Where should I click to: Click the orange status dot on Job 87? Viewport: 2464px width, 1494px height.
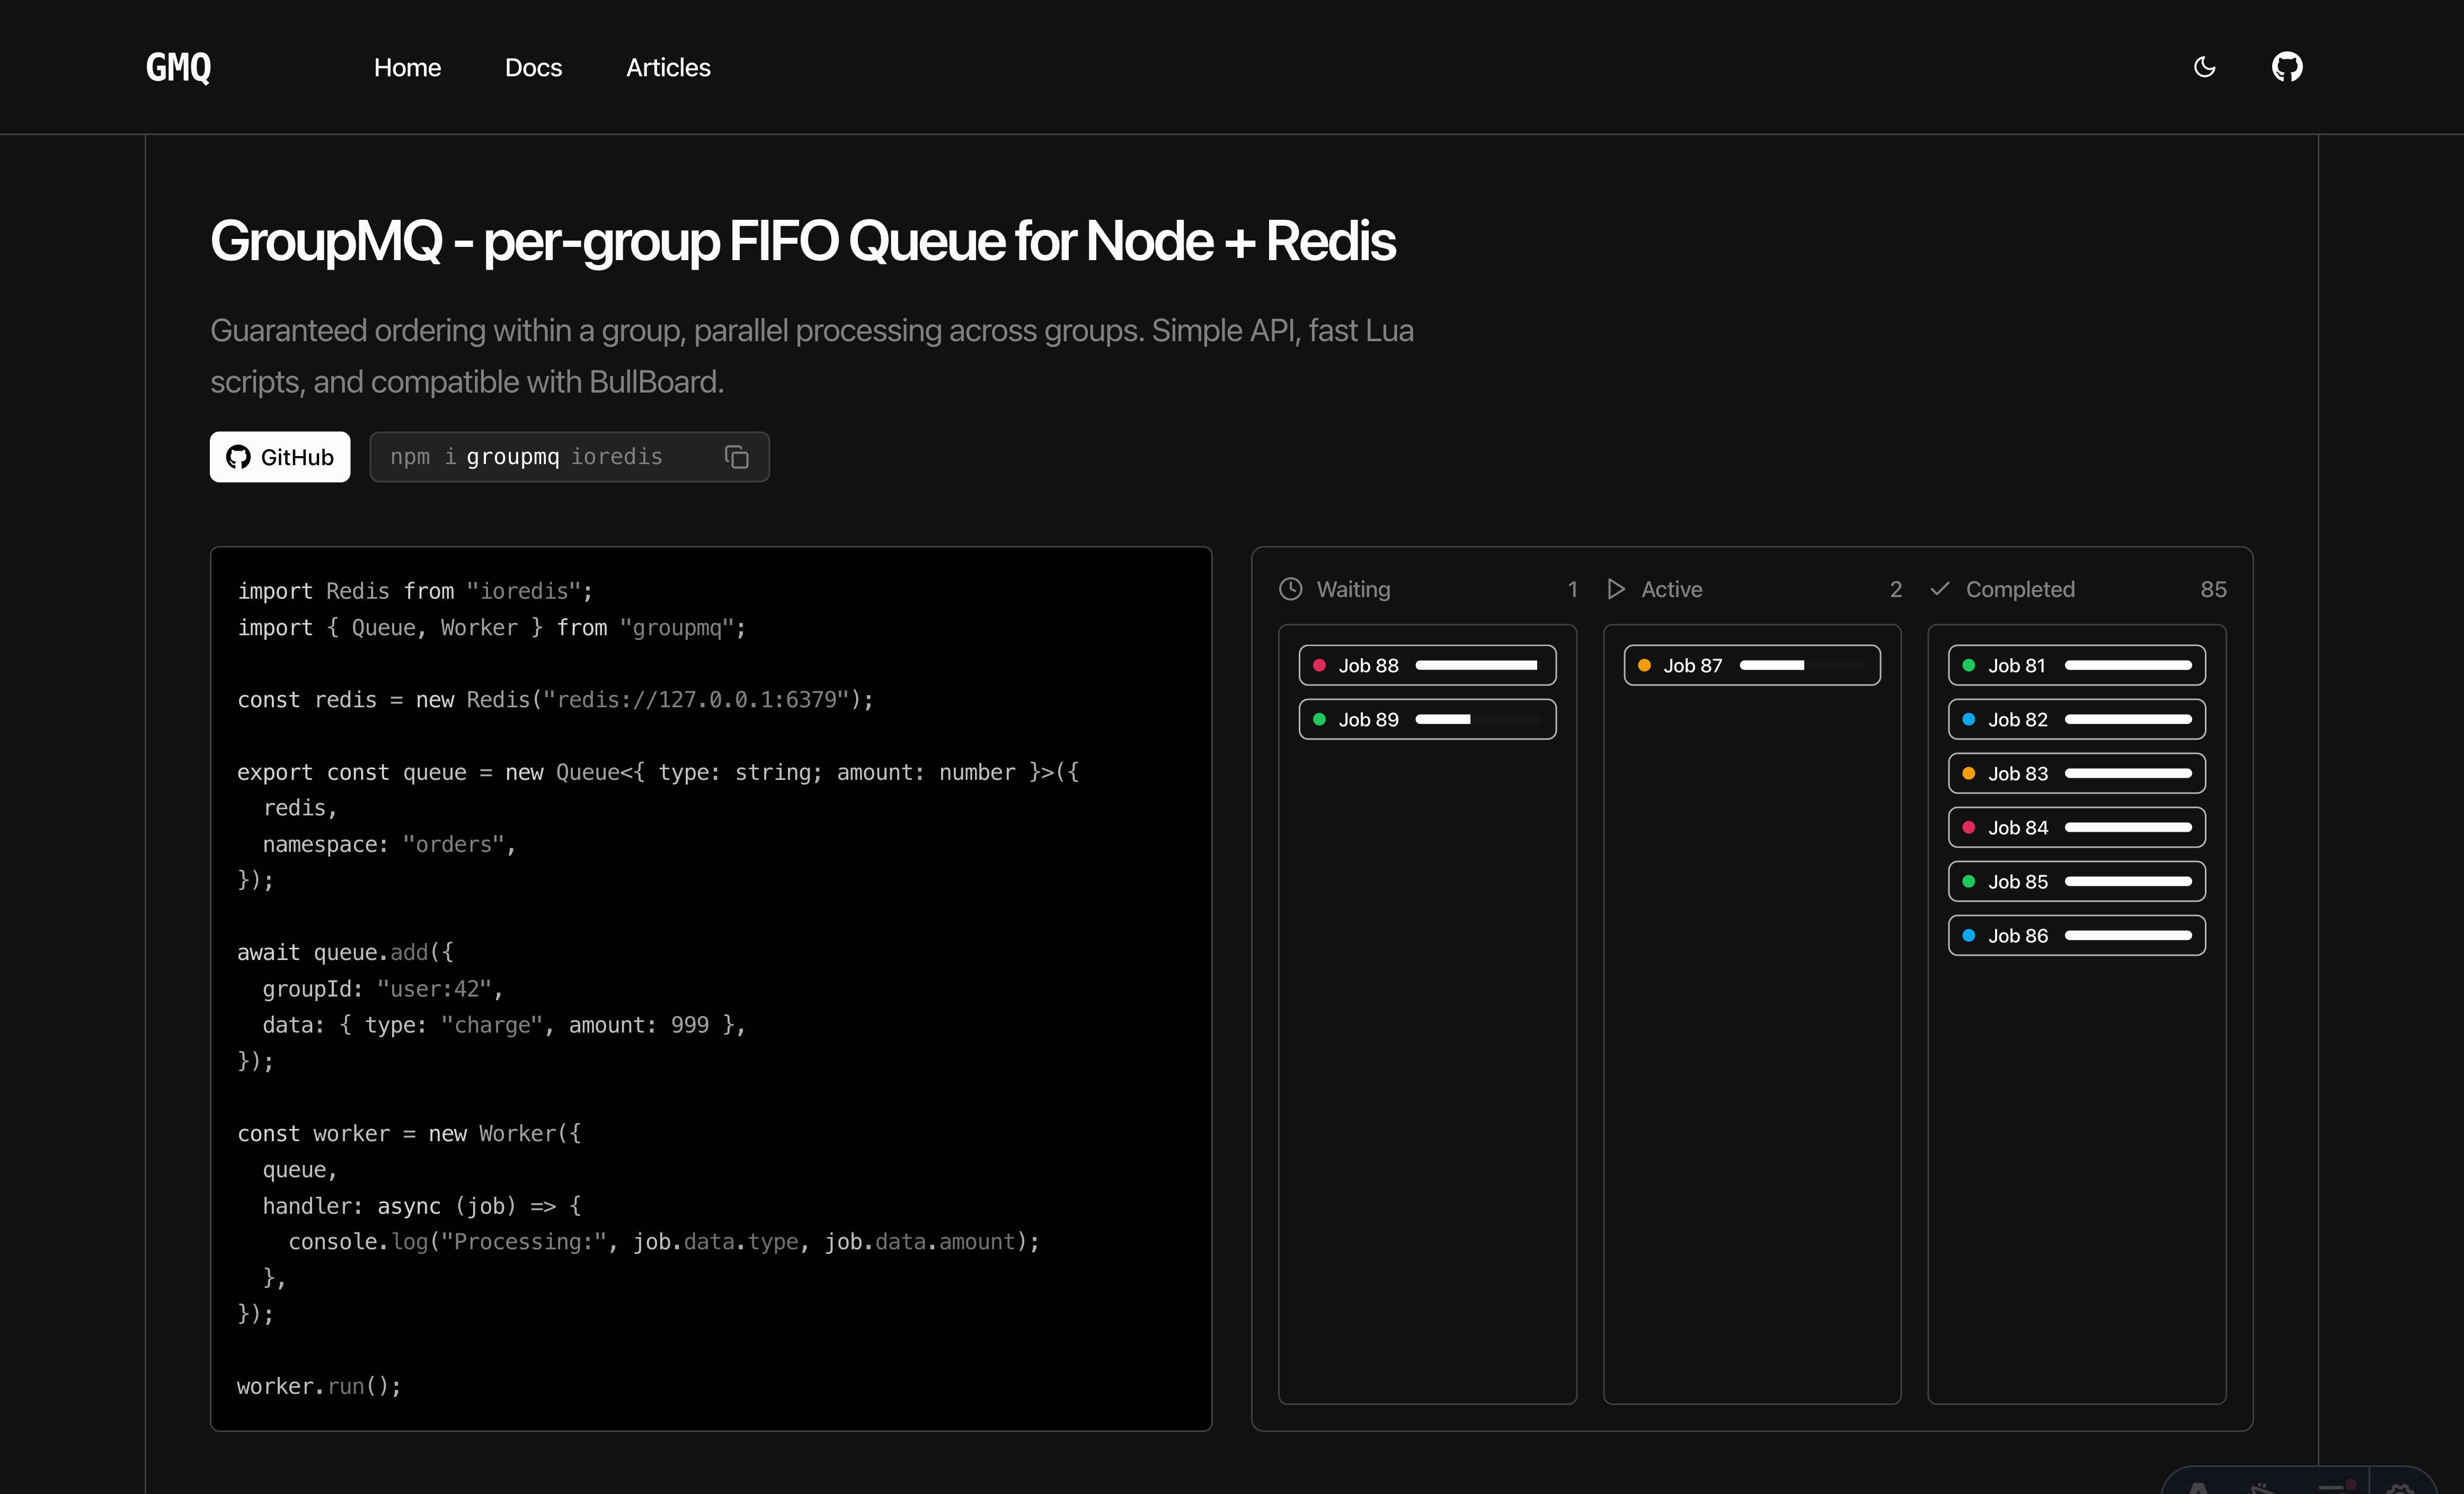click(1644, 665)
